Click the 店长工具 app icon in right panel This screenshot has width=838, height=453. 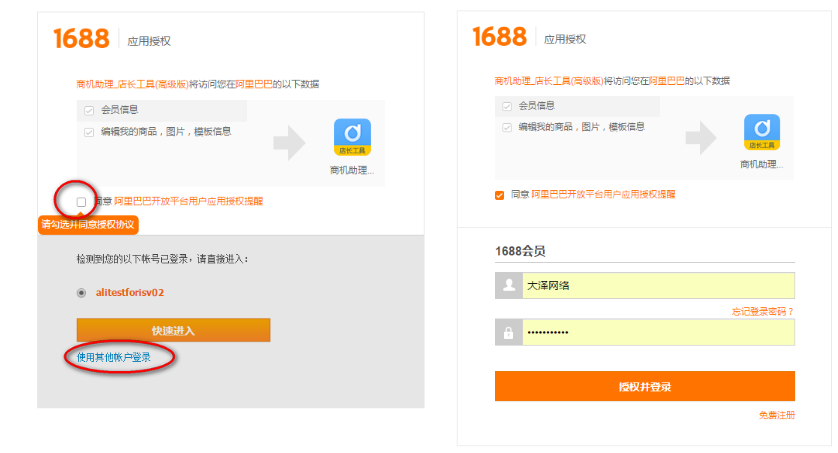pos(762,132)
